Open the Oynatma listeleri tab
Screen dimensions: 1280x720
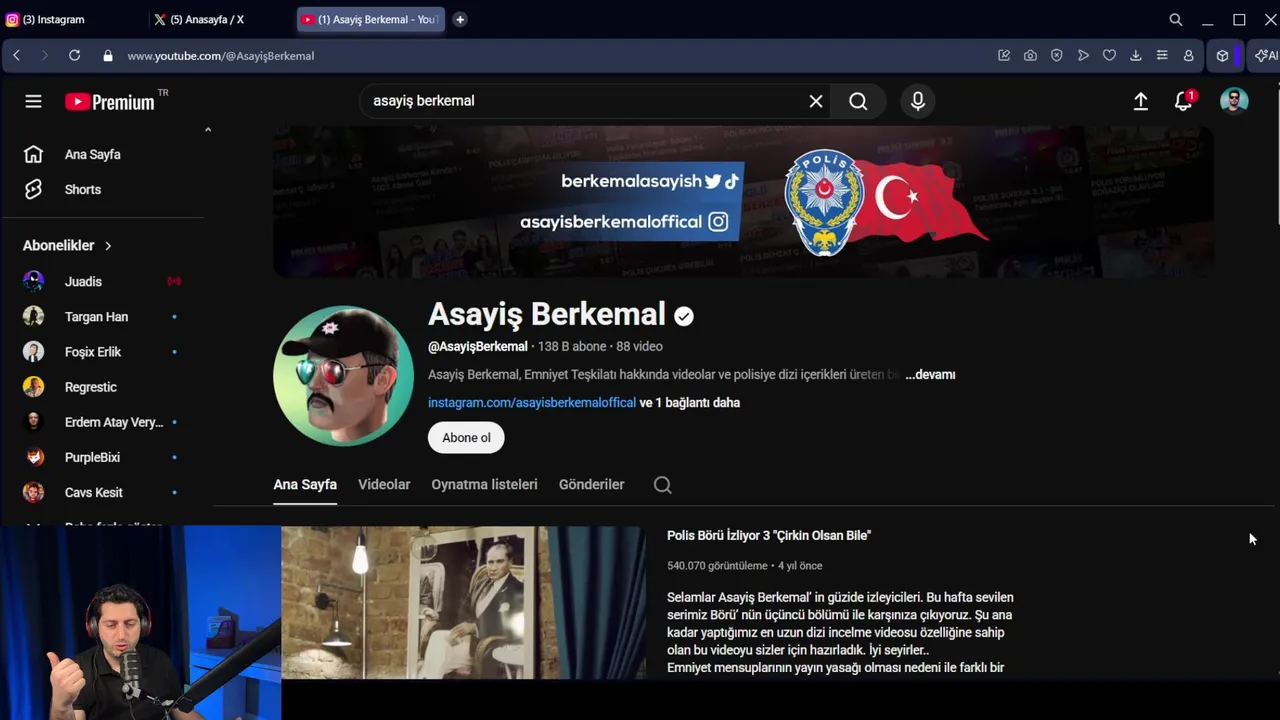484,485
